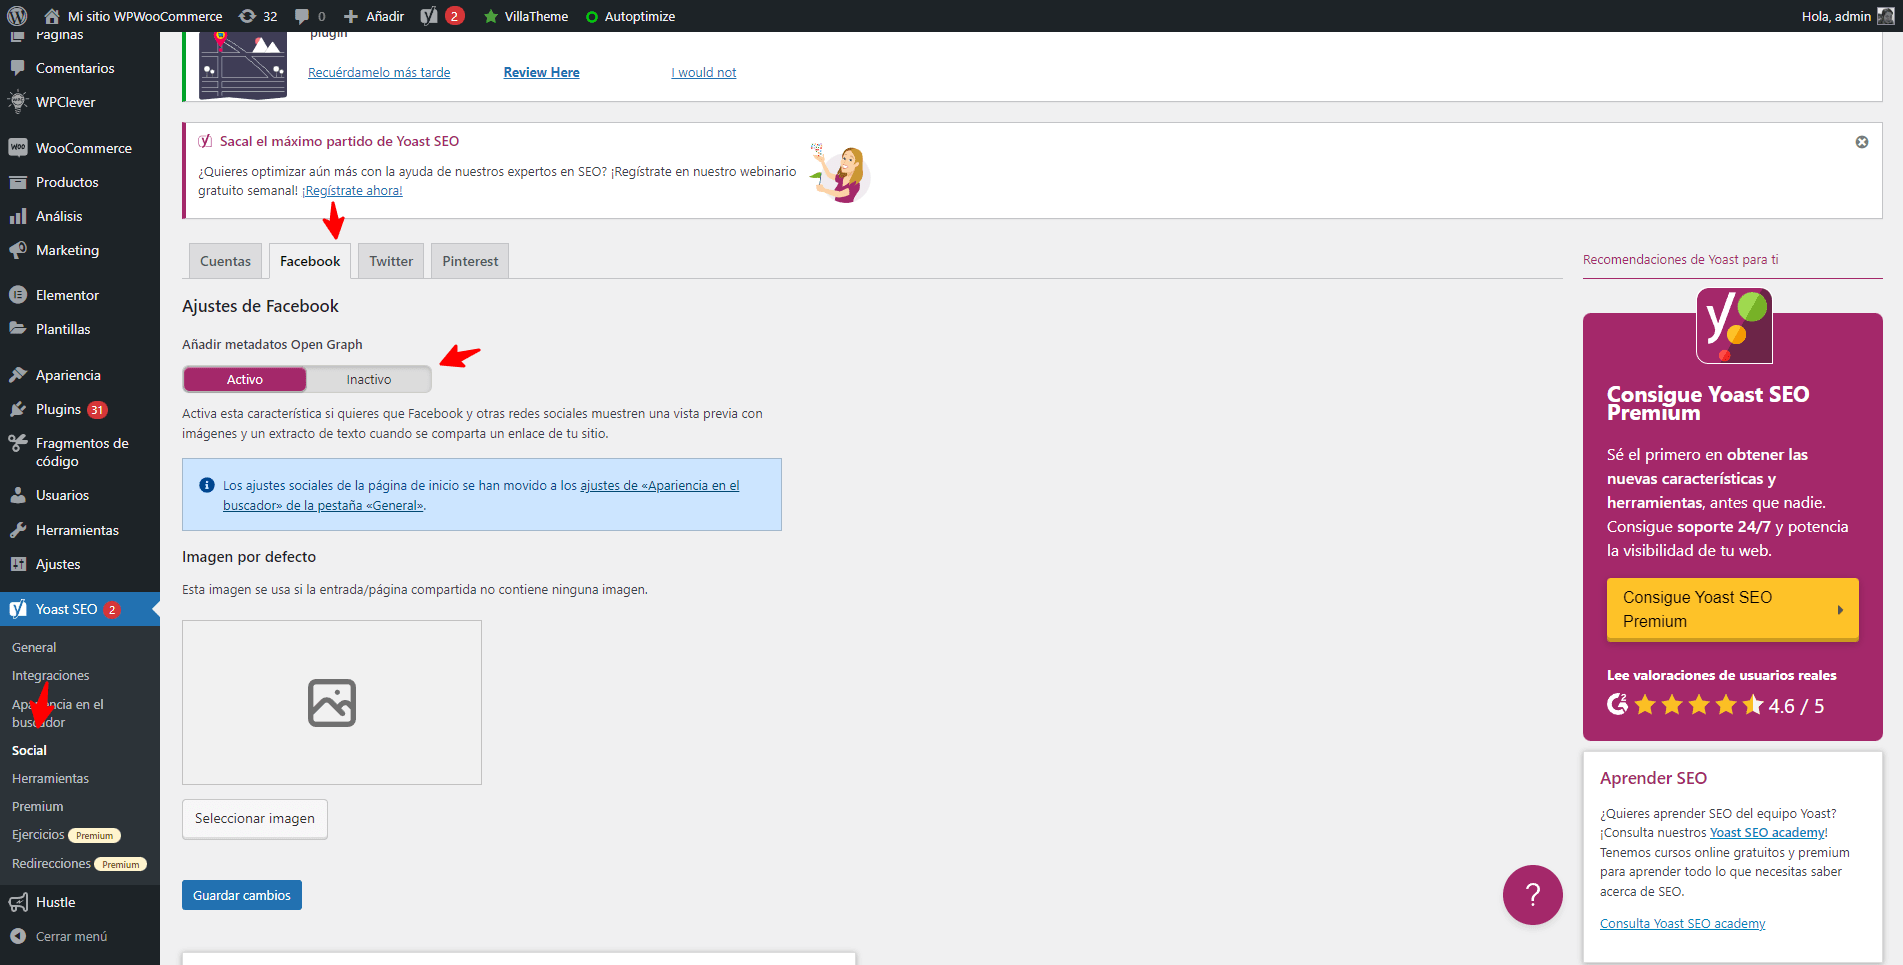
Task: Open Redirecciones Premium submenu item
Action: (x=79, y=863)
